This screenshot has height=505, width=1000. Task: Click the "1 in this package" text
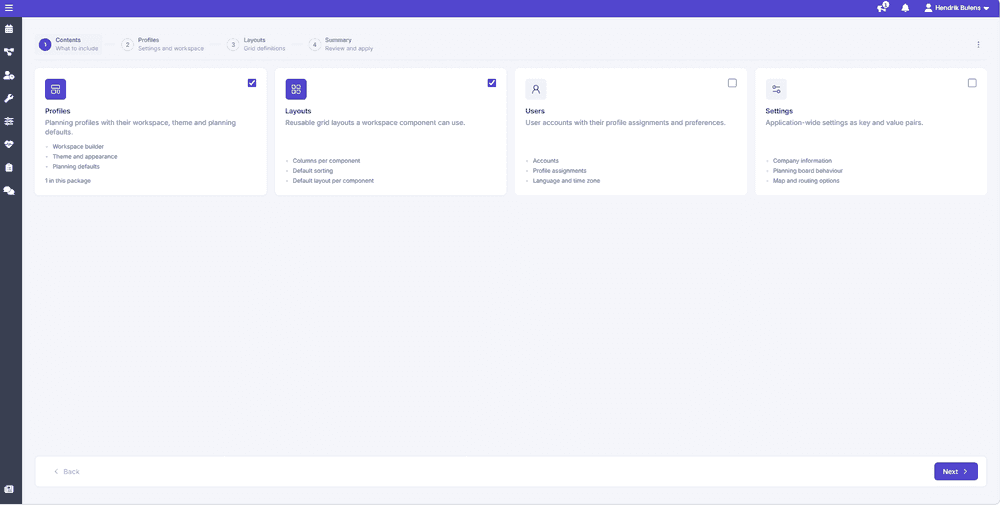(x=68, y=180)
